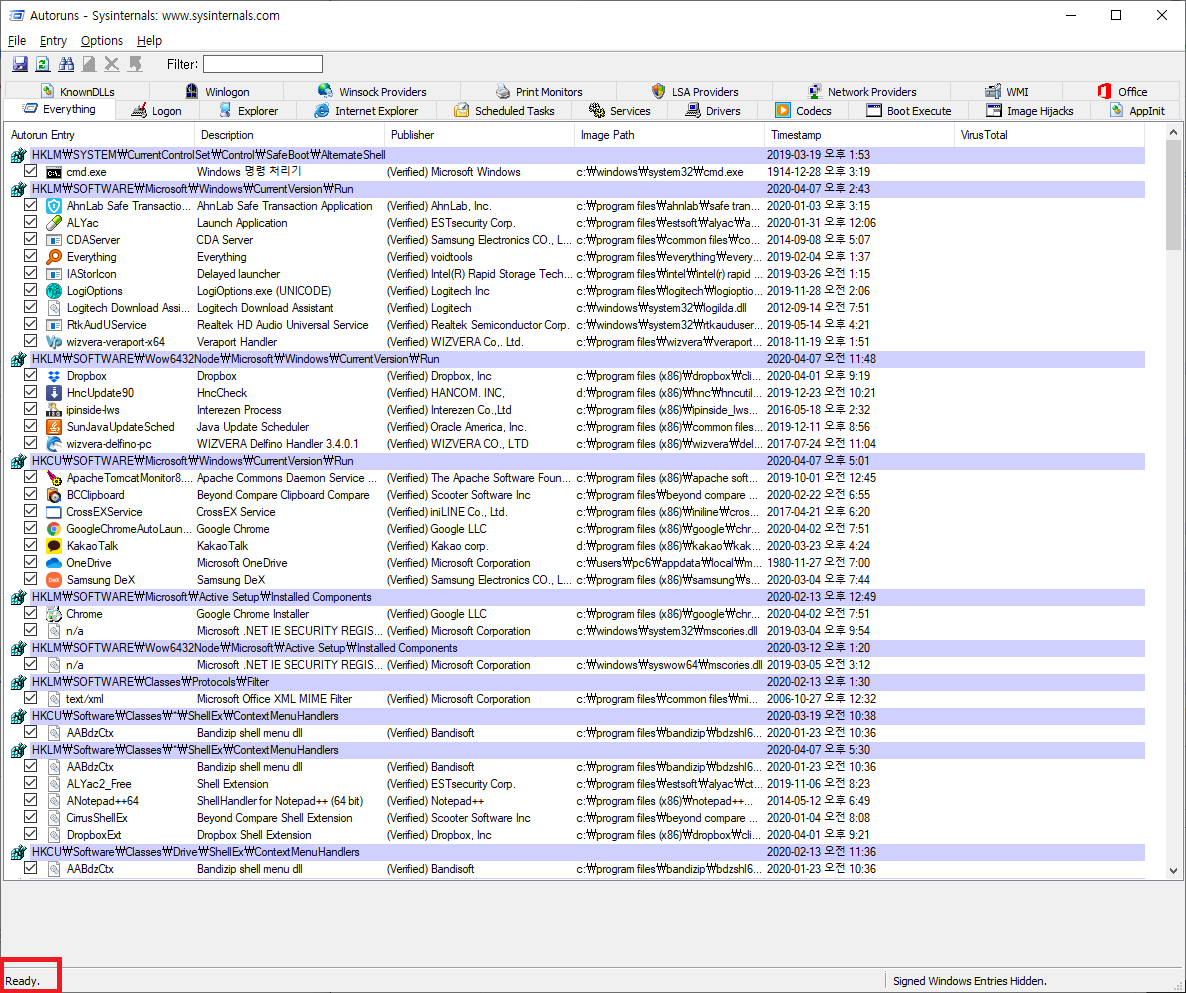The width and height of the screenshot is (1186, 993).
Task: Select the CrossEXService entry row
Action: (575, 512)
